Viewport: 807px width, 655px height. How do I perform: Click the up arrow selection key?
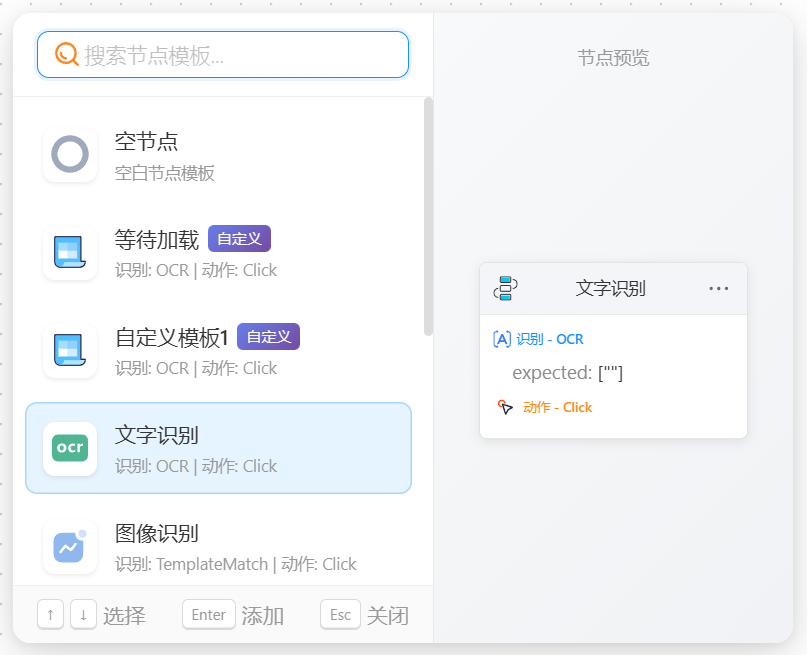[50, 615]
